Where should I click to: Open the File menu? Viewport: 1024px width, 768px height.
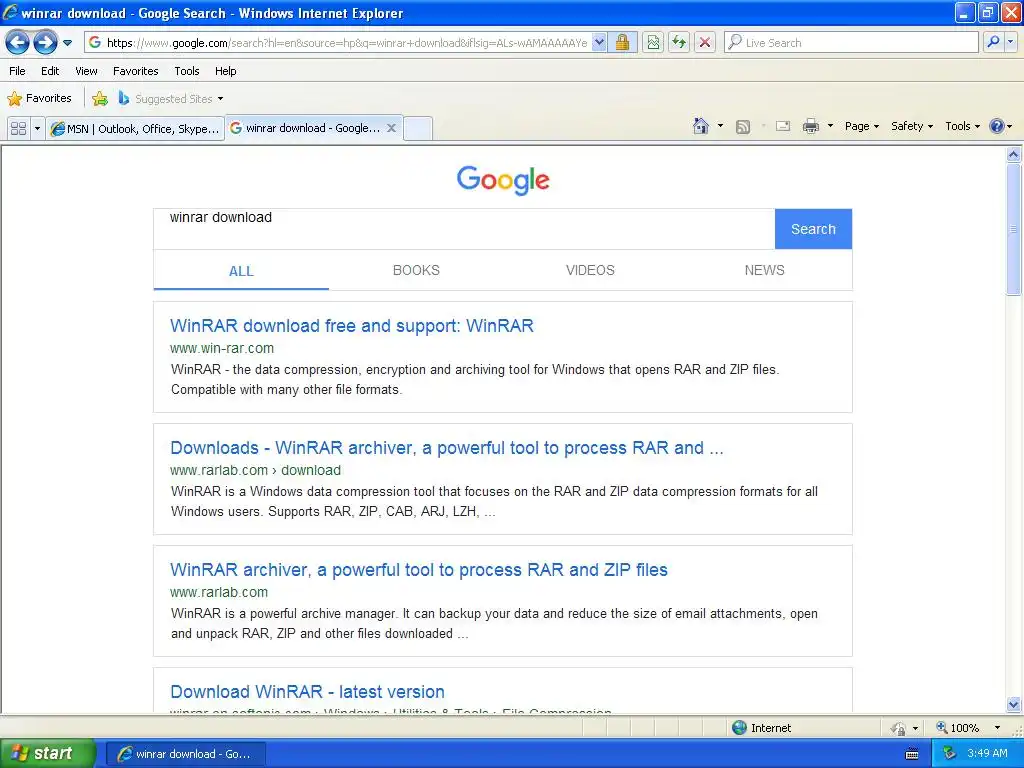[18, 71]
